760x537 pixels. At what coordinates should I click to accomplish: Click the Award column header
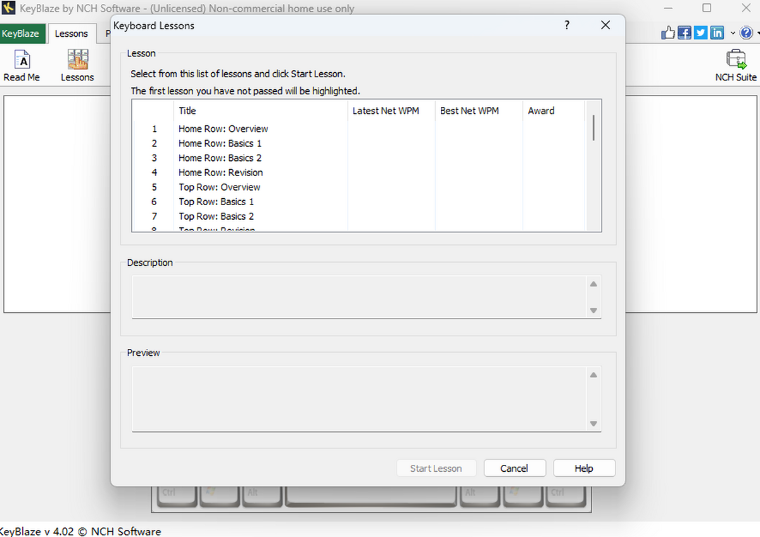pos(554,111)
